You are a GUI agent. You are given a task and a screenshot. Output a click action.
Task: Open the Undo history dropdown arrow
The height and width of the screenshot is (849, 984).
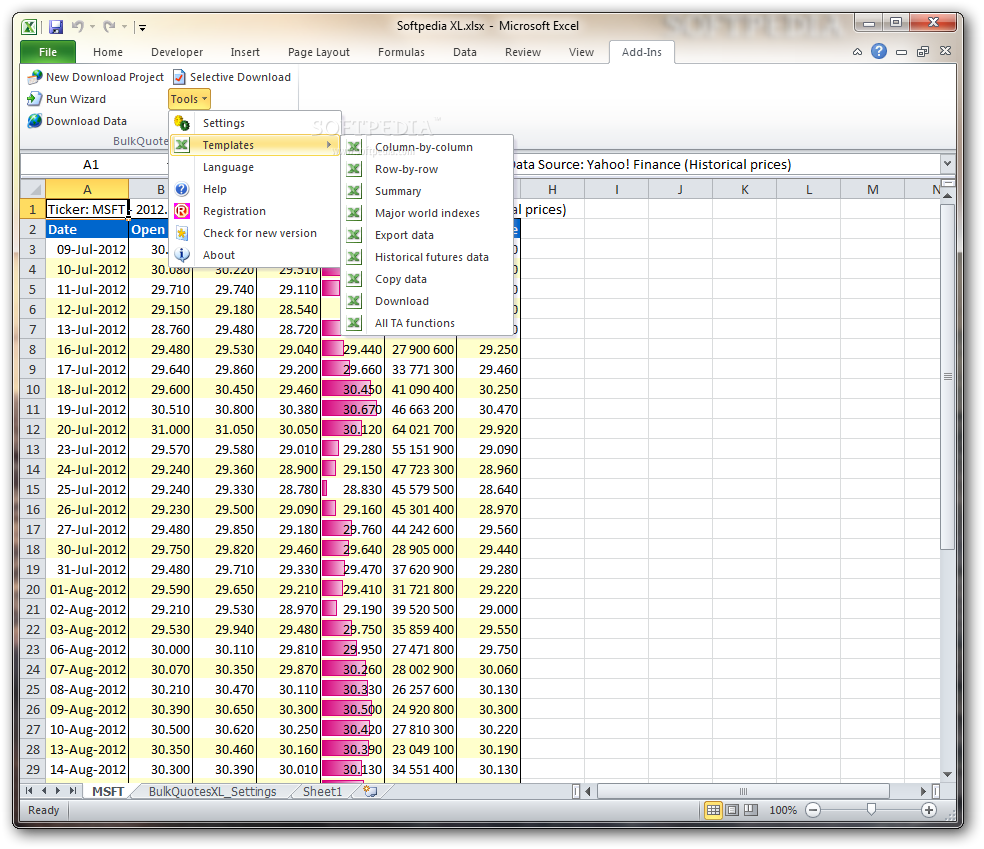click(x=92, y=27)
